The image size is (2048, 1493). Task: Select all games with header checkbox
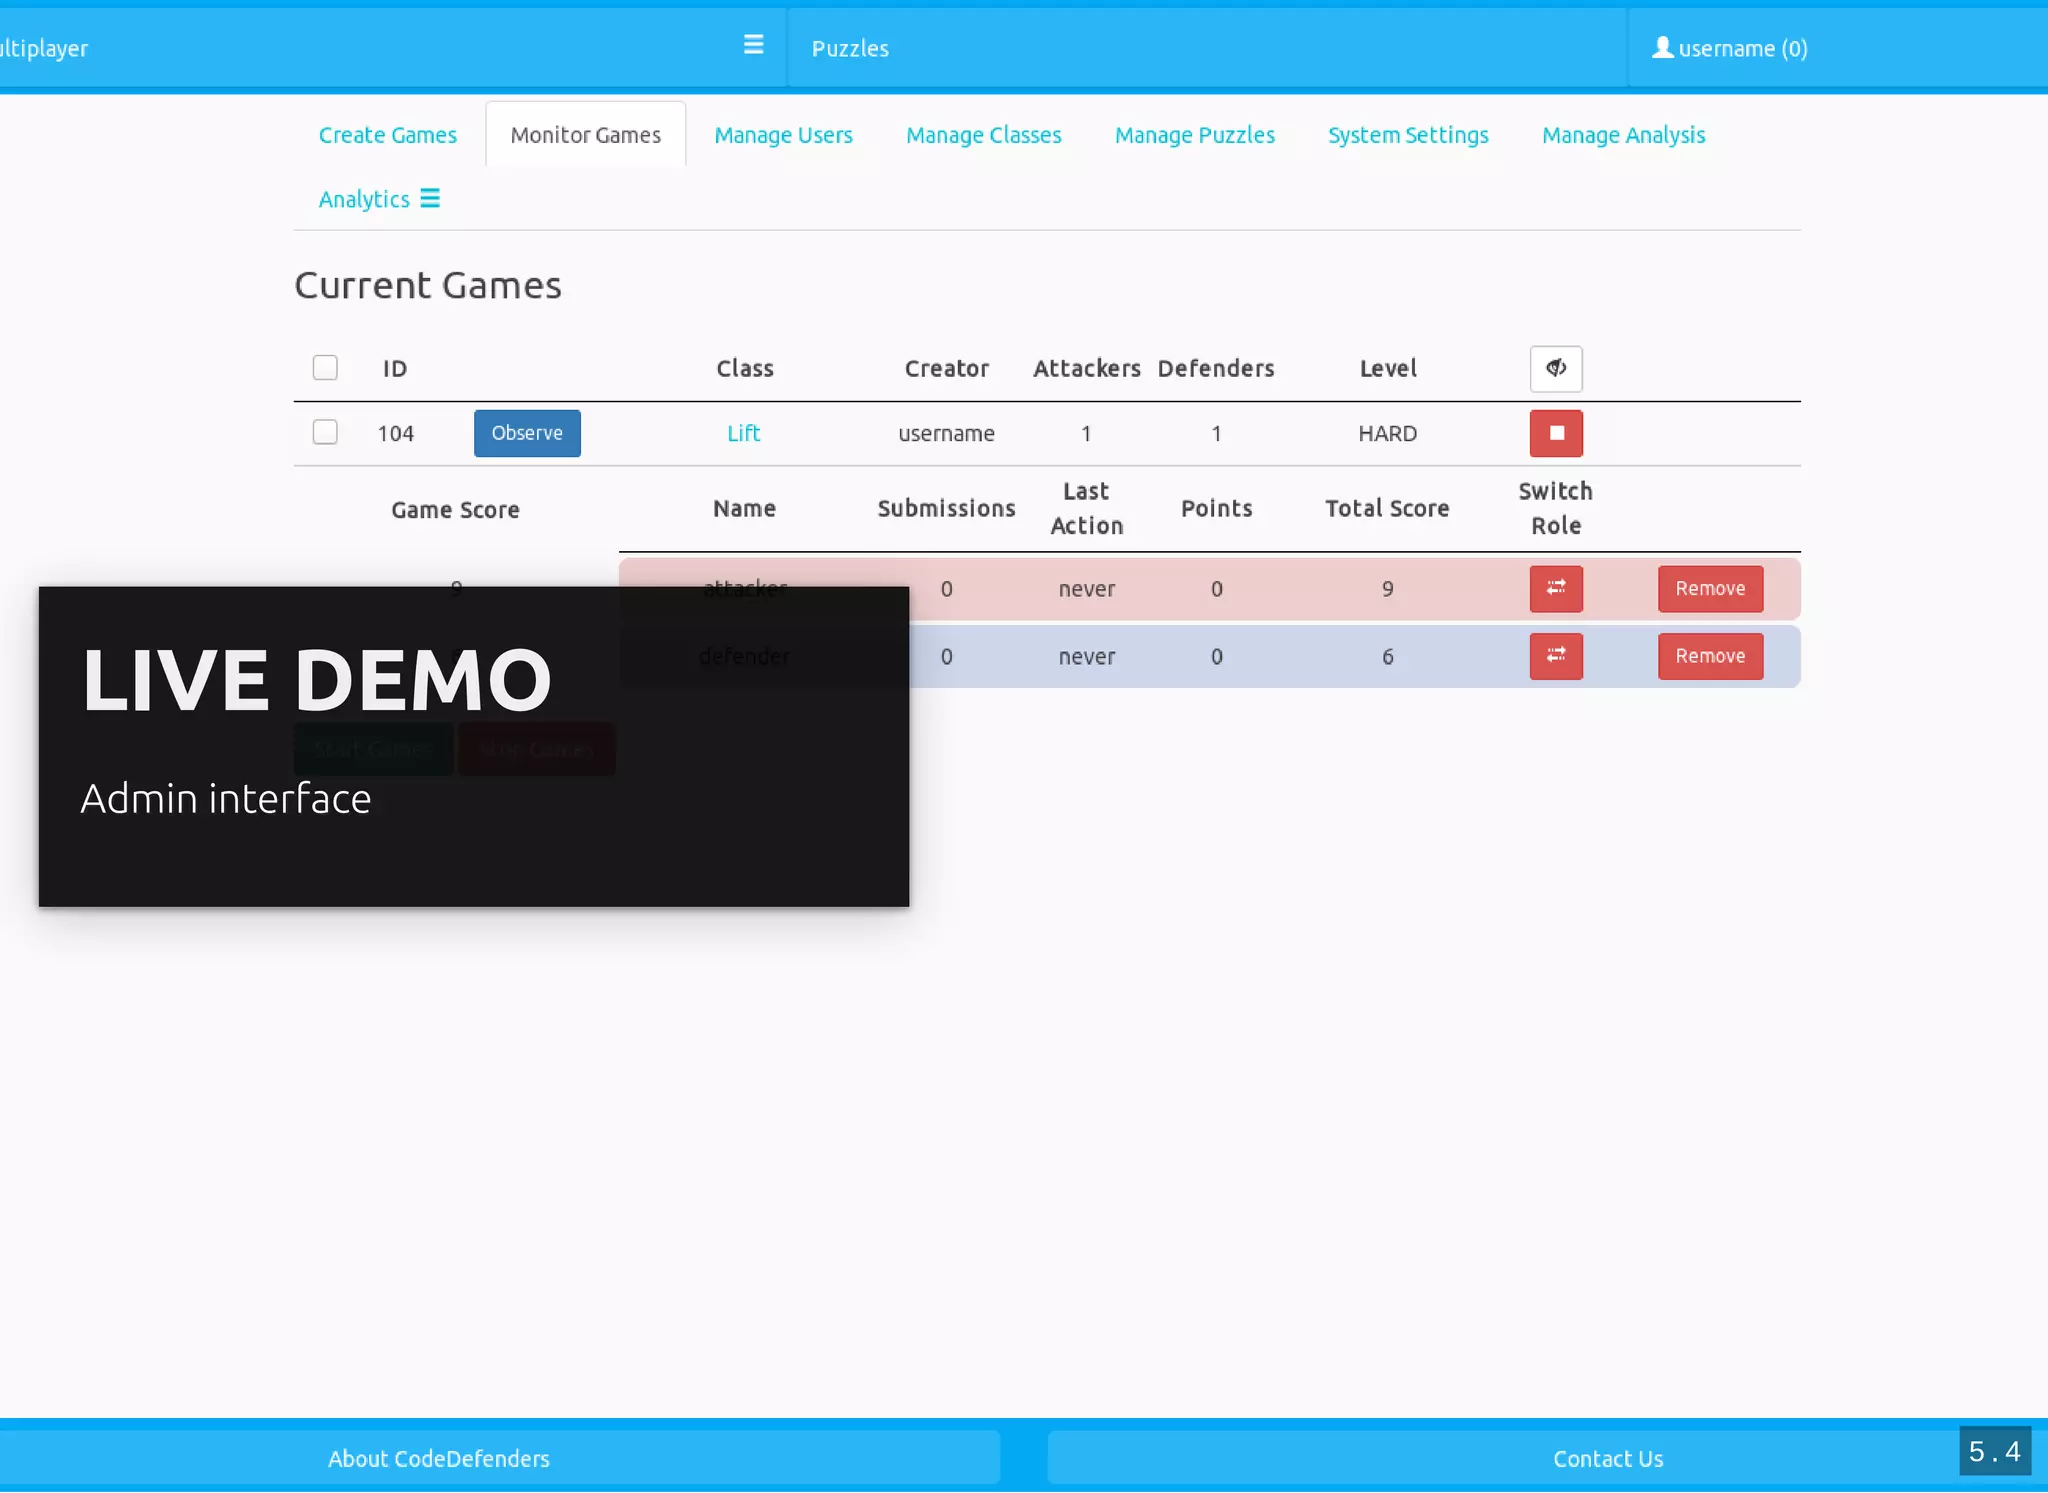coord(325,368)
